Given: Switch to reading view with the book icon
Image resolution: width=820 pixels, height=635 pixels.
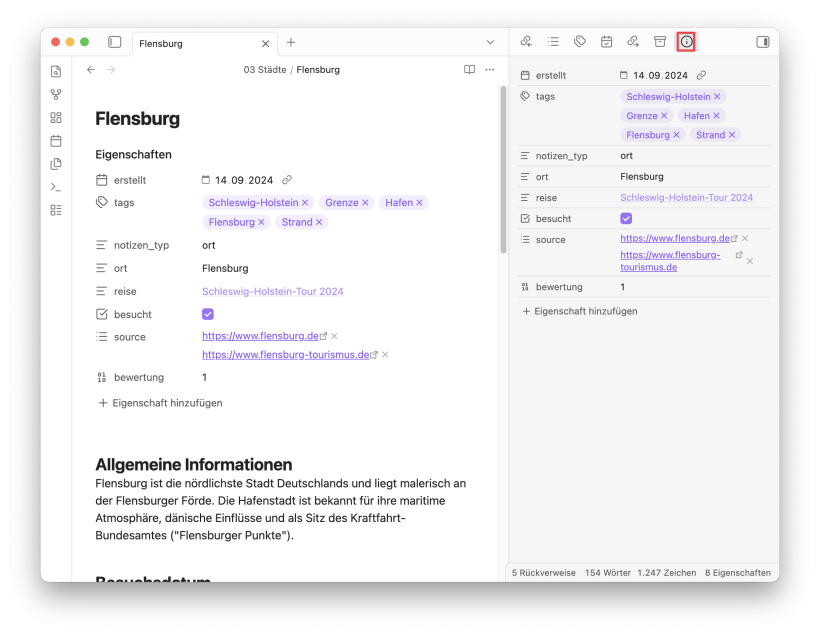Looking at the screenshot, I should (x=469, y=70).
